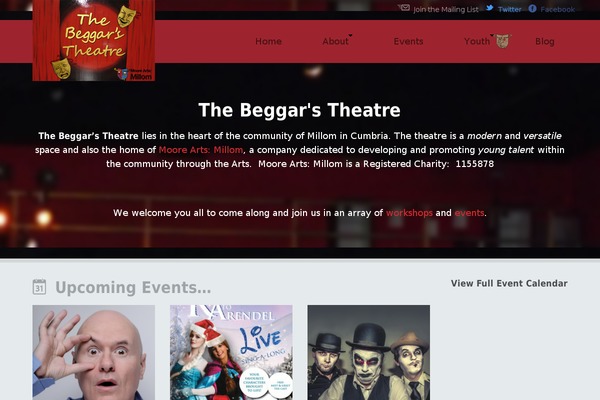Open the Join the Mailing List link

pos(446,10)
